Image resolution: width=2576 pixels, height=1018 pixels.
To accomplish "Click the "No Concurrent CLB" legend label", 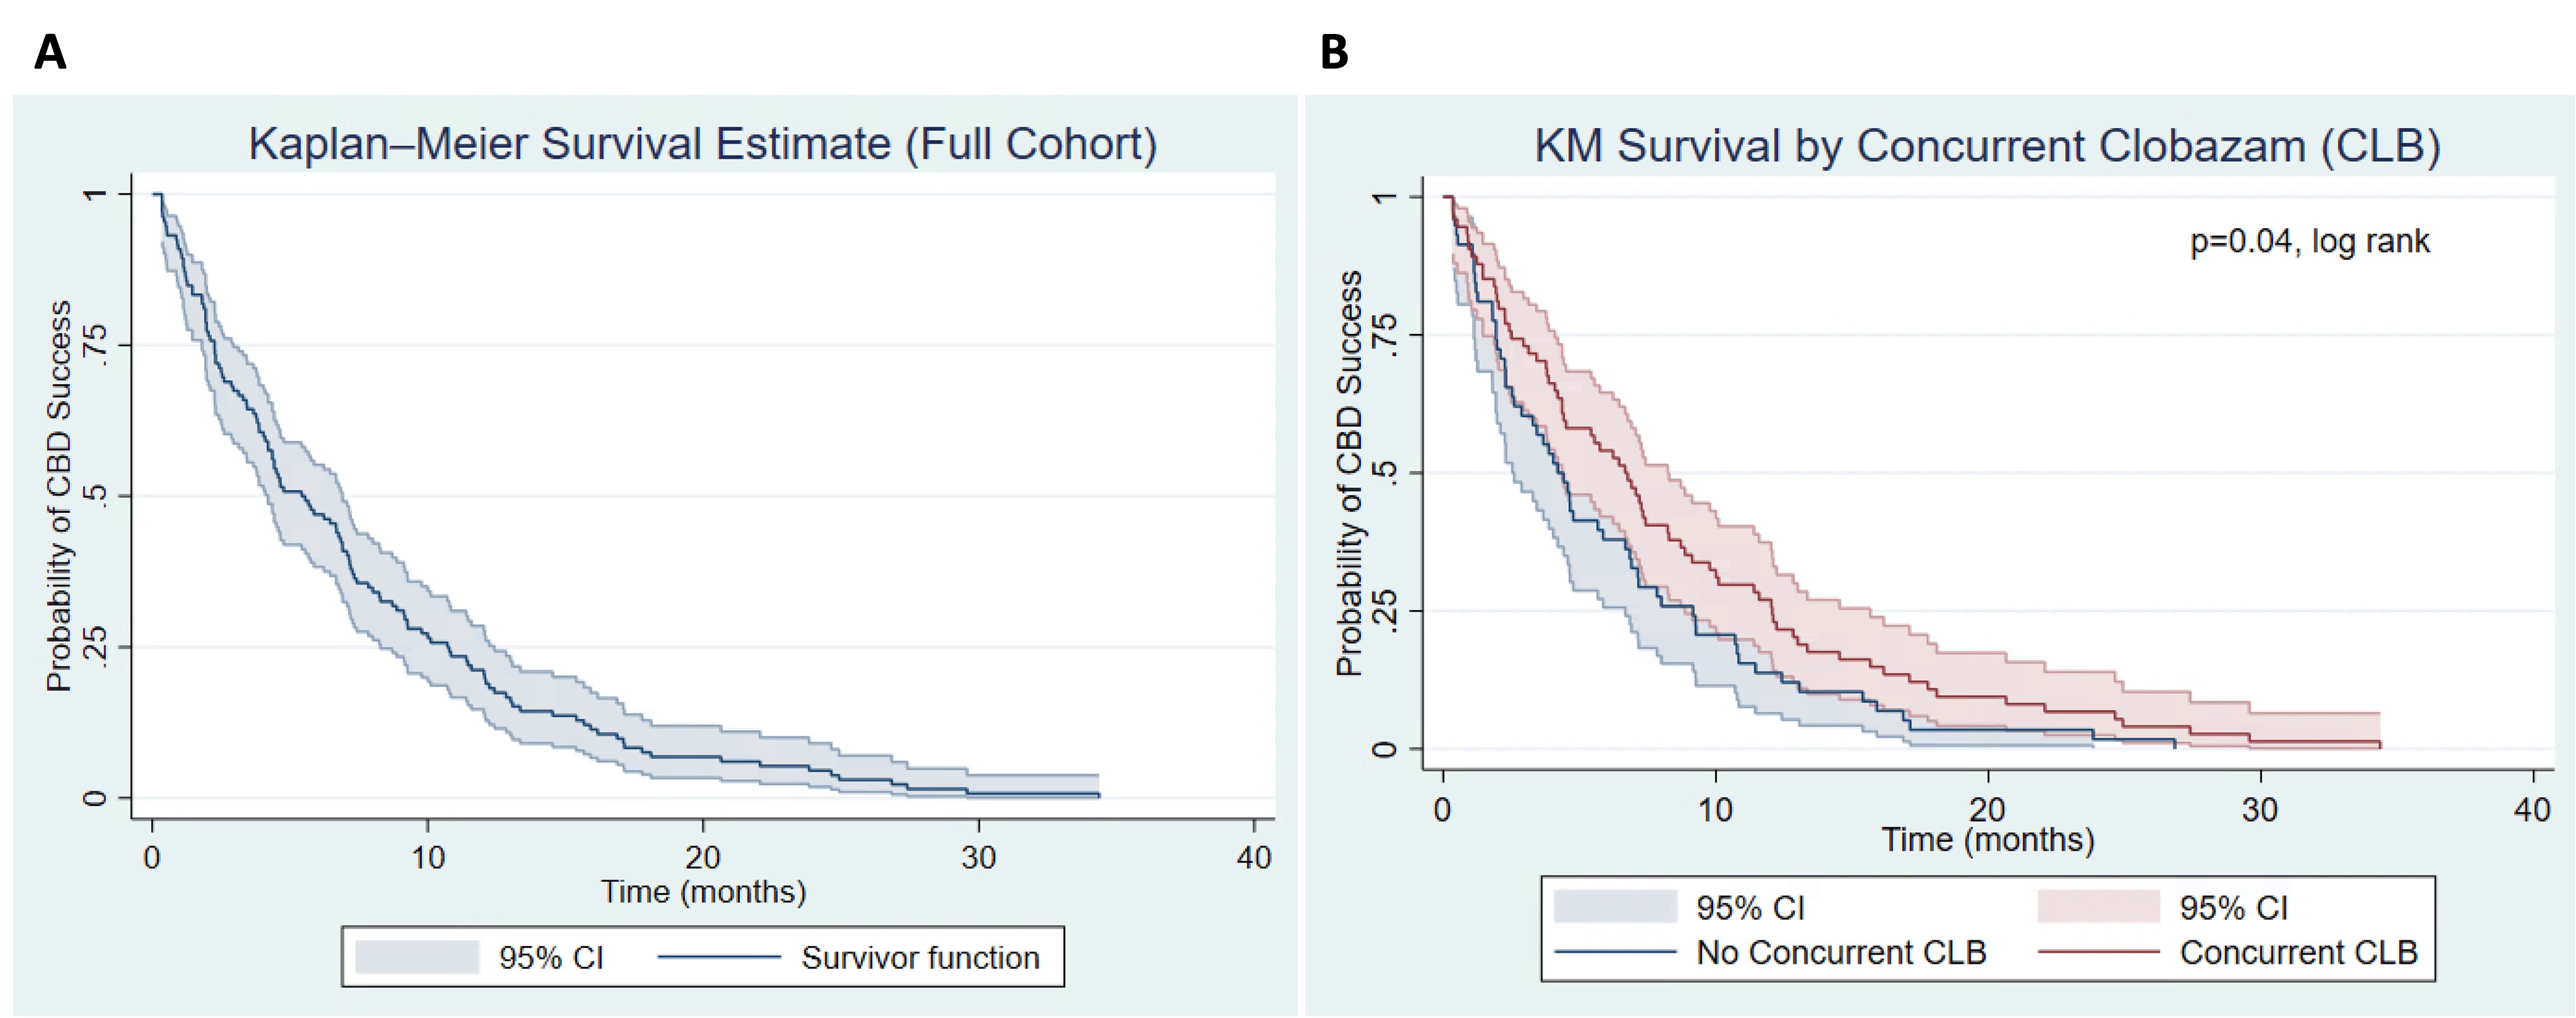I will (x=1841, y=952).
